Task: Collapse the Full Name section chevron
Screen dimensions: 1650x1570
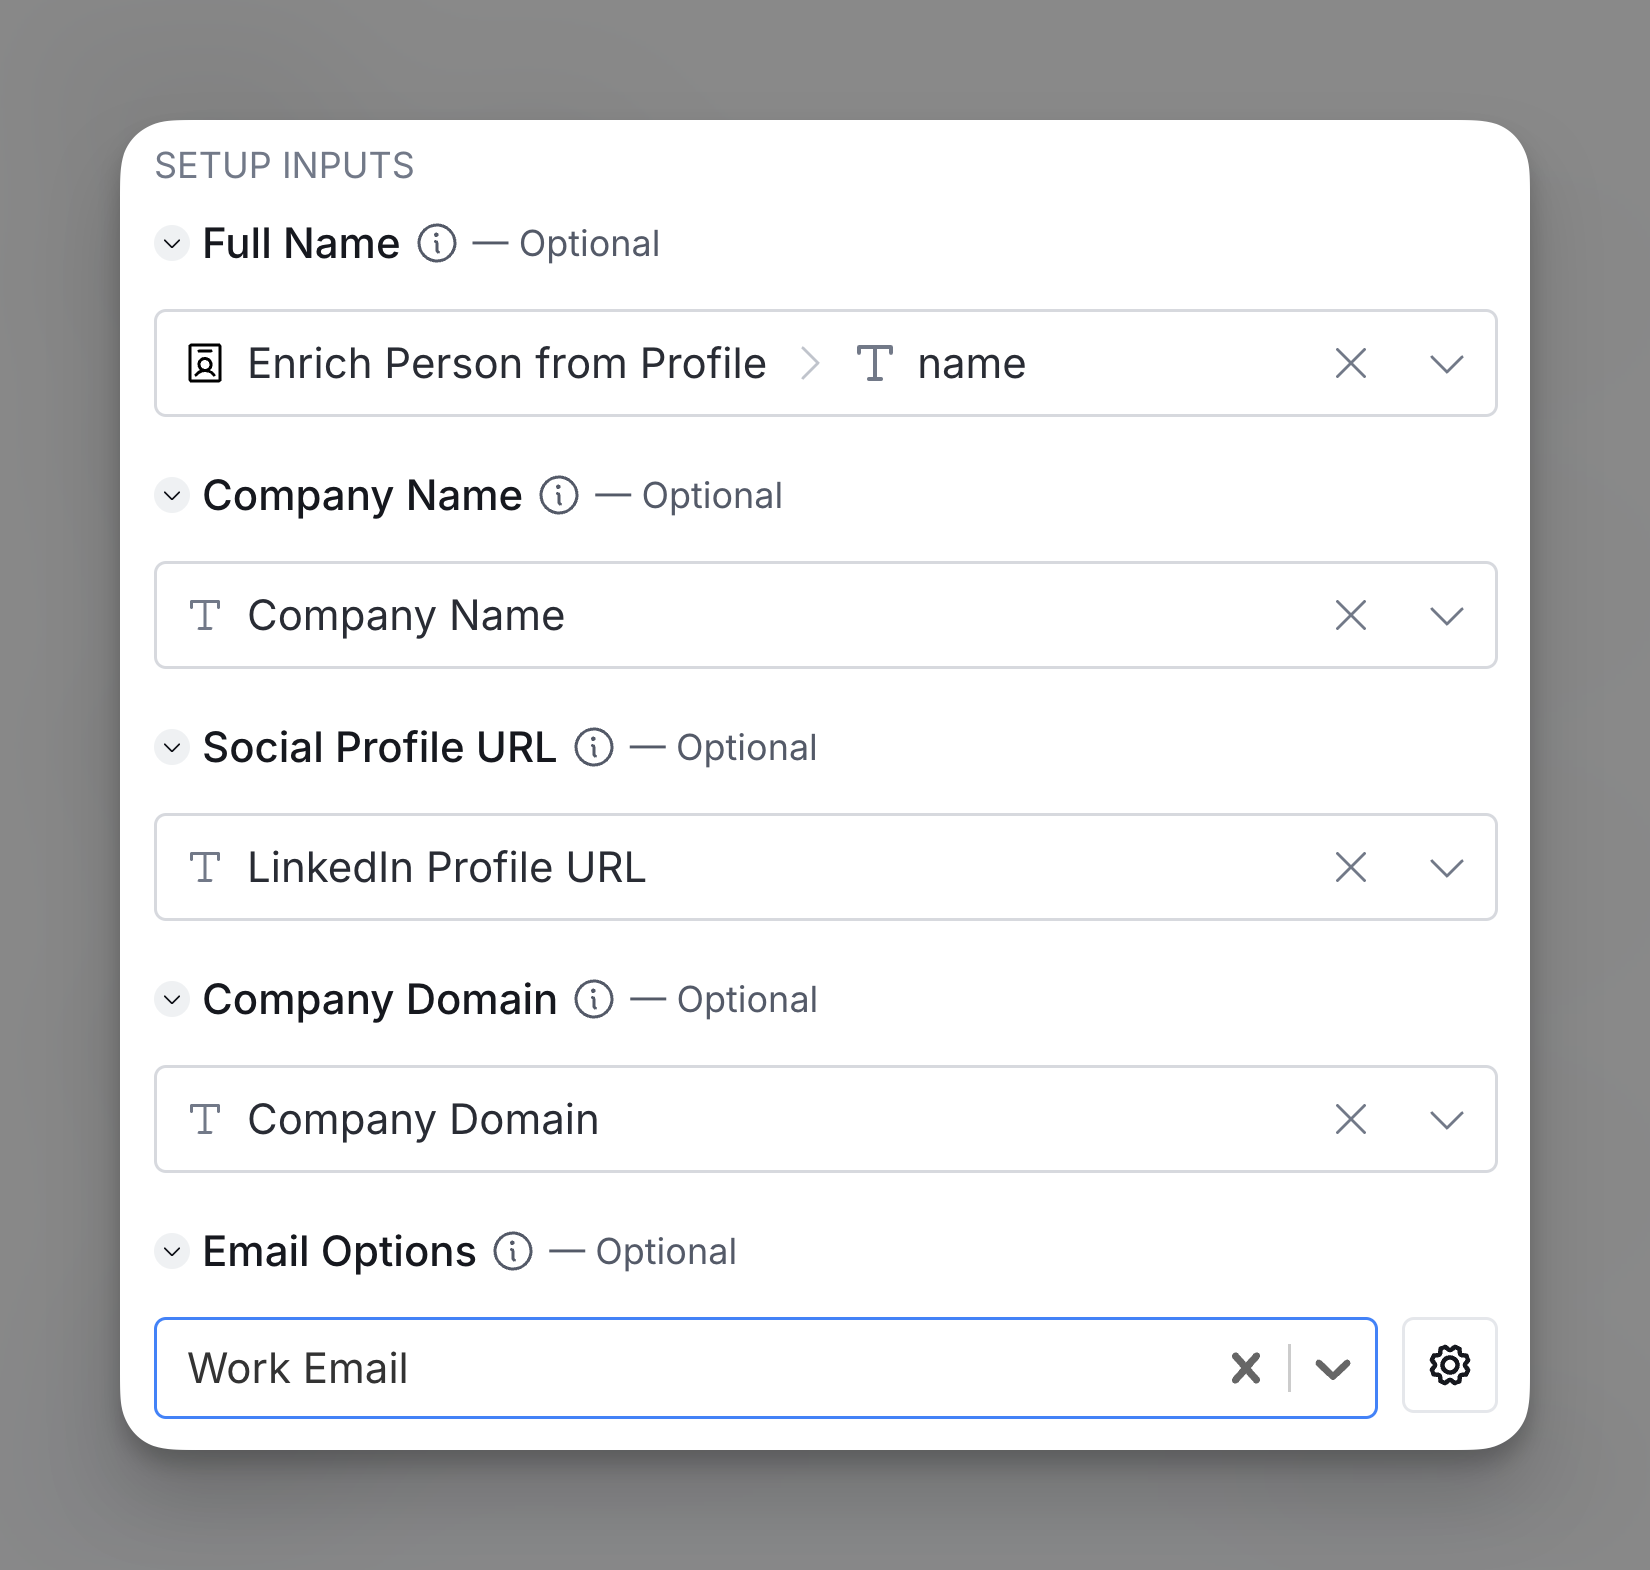Action: point(172,243)
